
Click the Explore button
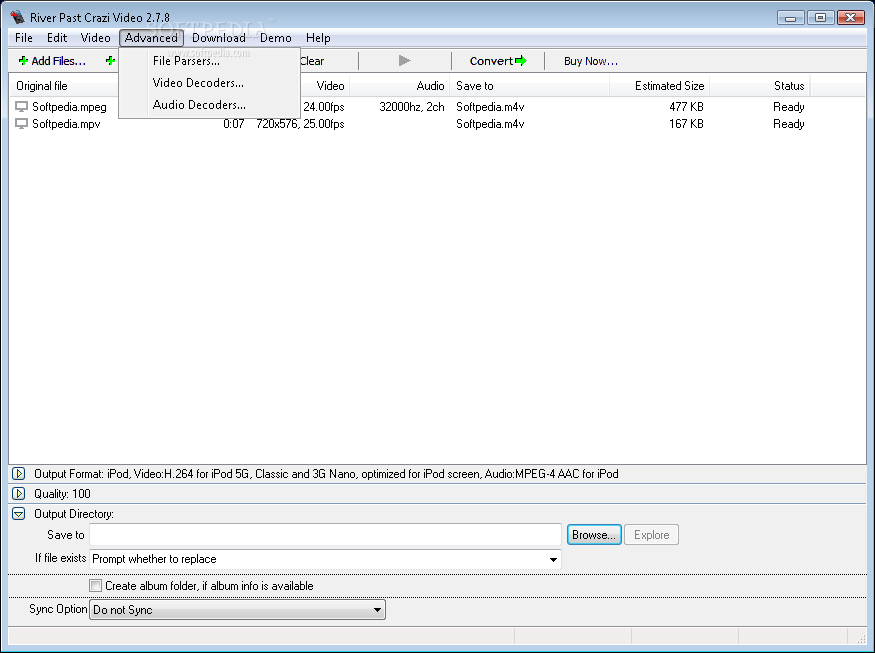(x=651, y=535)
